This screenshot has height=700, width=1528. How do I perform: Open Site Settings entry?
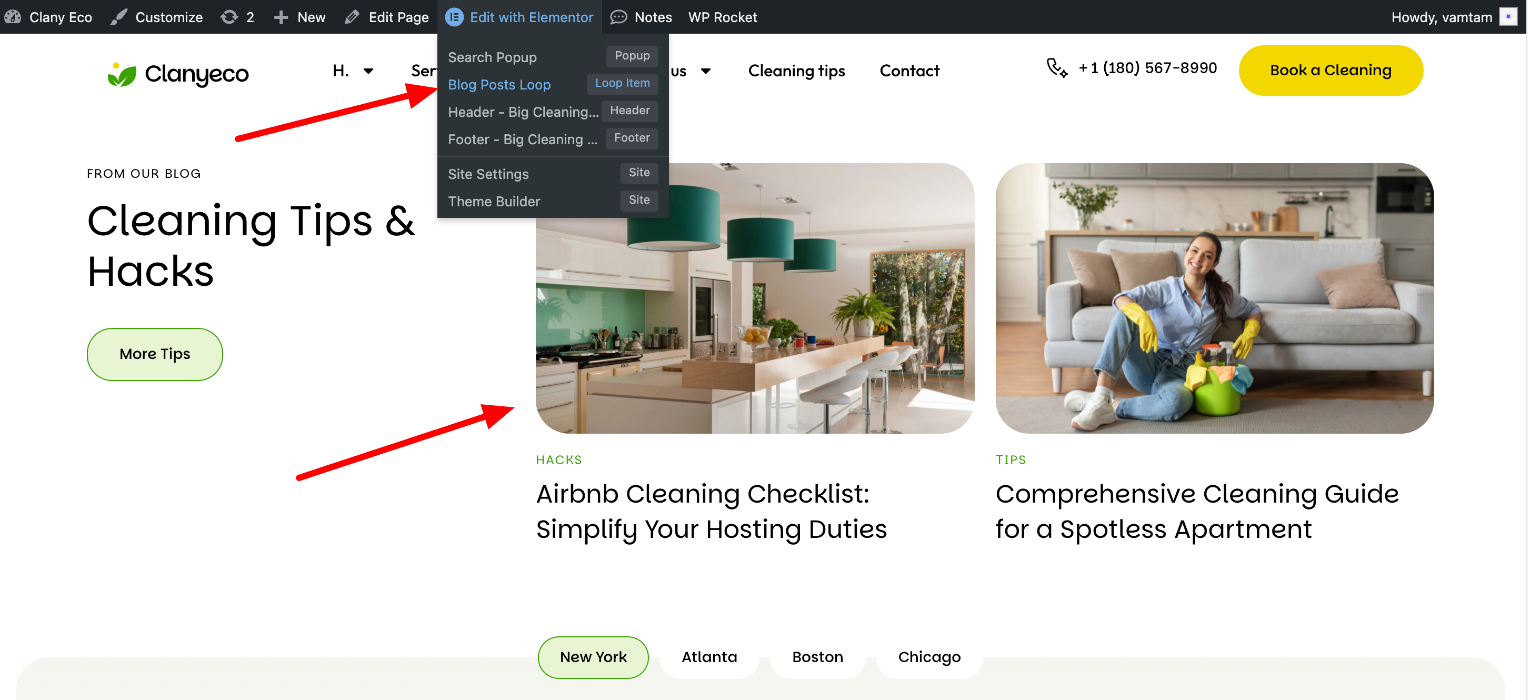pyautogui.click(x=488, y=174)
